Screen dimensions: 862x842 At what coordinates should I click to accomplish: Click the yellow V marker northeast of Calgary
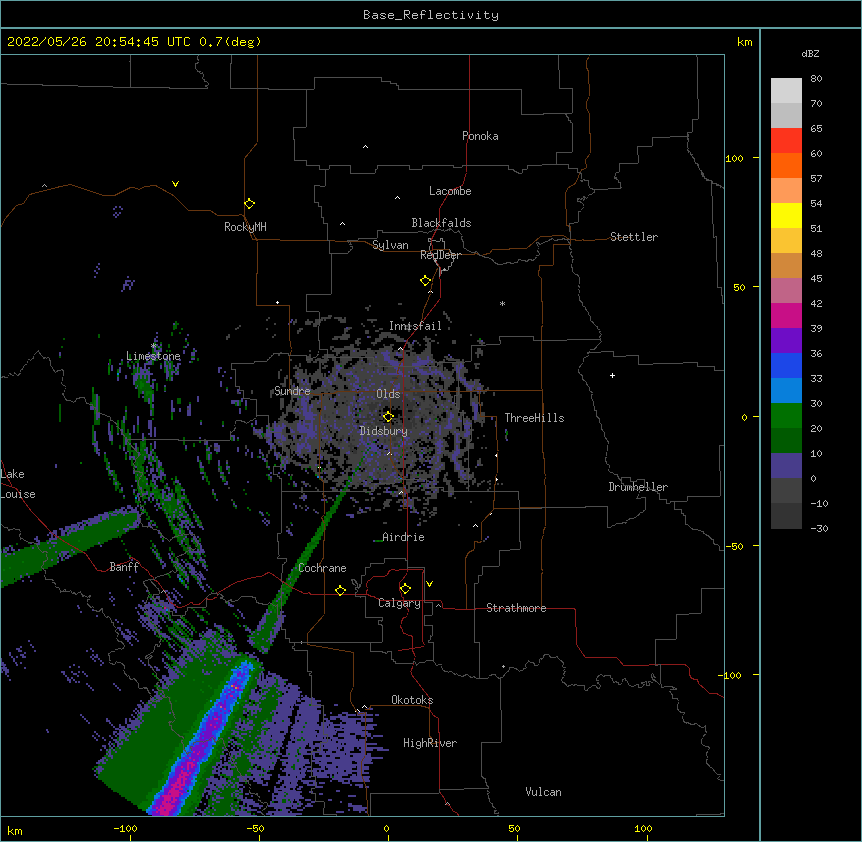[x=429, y=584]
